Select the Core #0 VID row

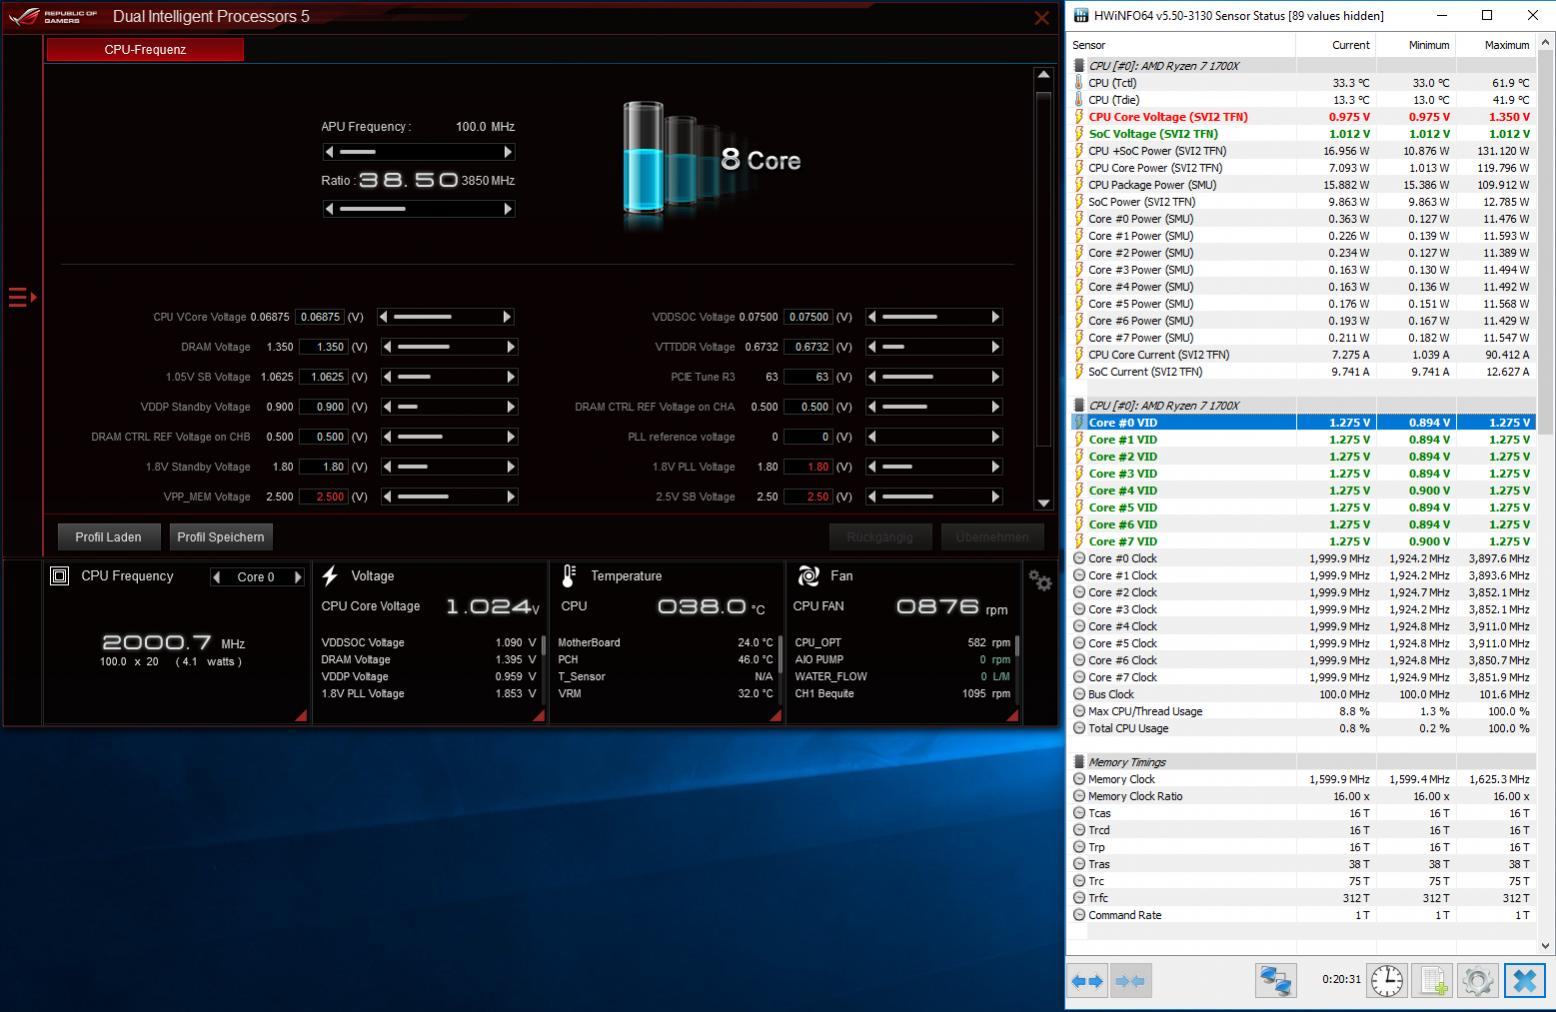1302,423
